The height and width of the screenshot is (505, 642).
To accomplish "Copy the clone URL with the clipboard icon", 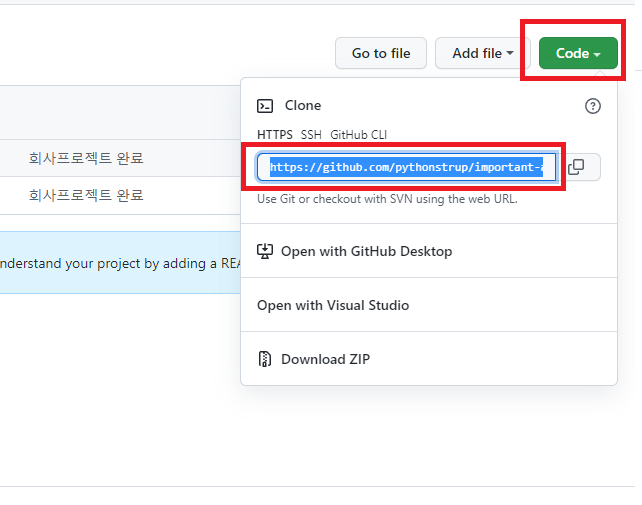I will pyautogui.click(x=576, y=167).
